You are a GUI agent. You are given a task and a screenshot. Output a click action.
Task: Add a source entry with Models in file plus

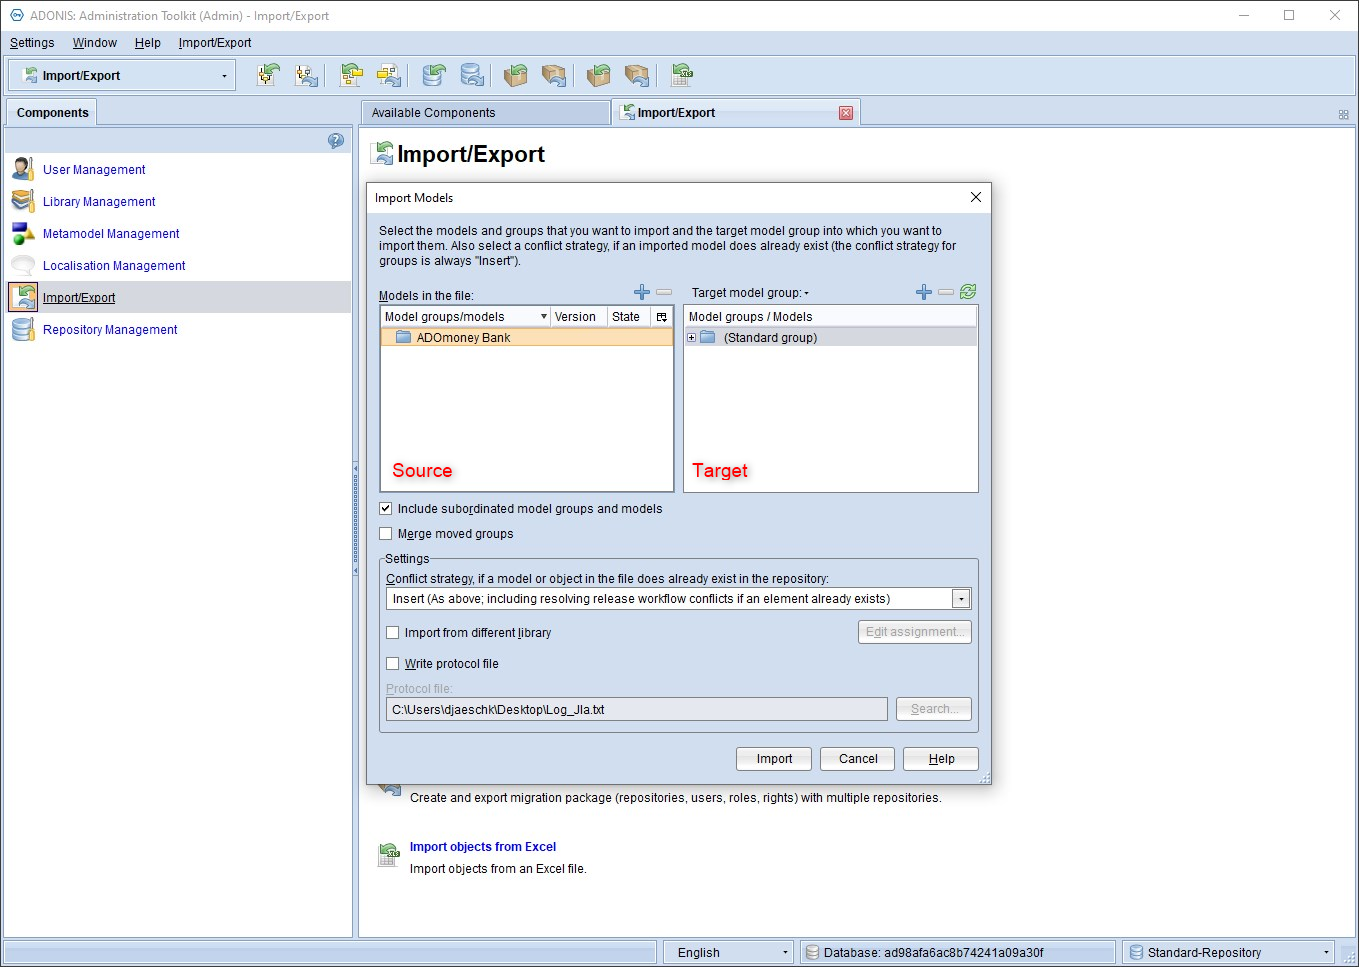[642, 292]
